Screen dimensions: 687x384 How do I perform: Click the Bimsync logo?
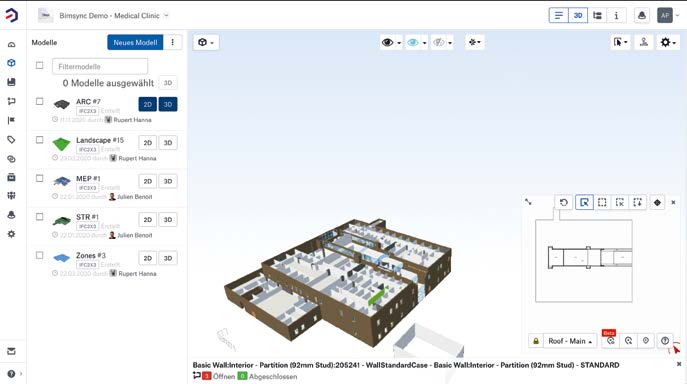coord(12,15)
